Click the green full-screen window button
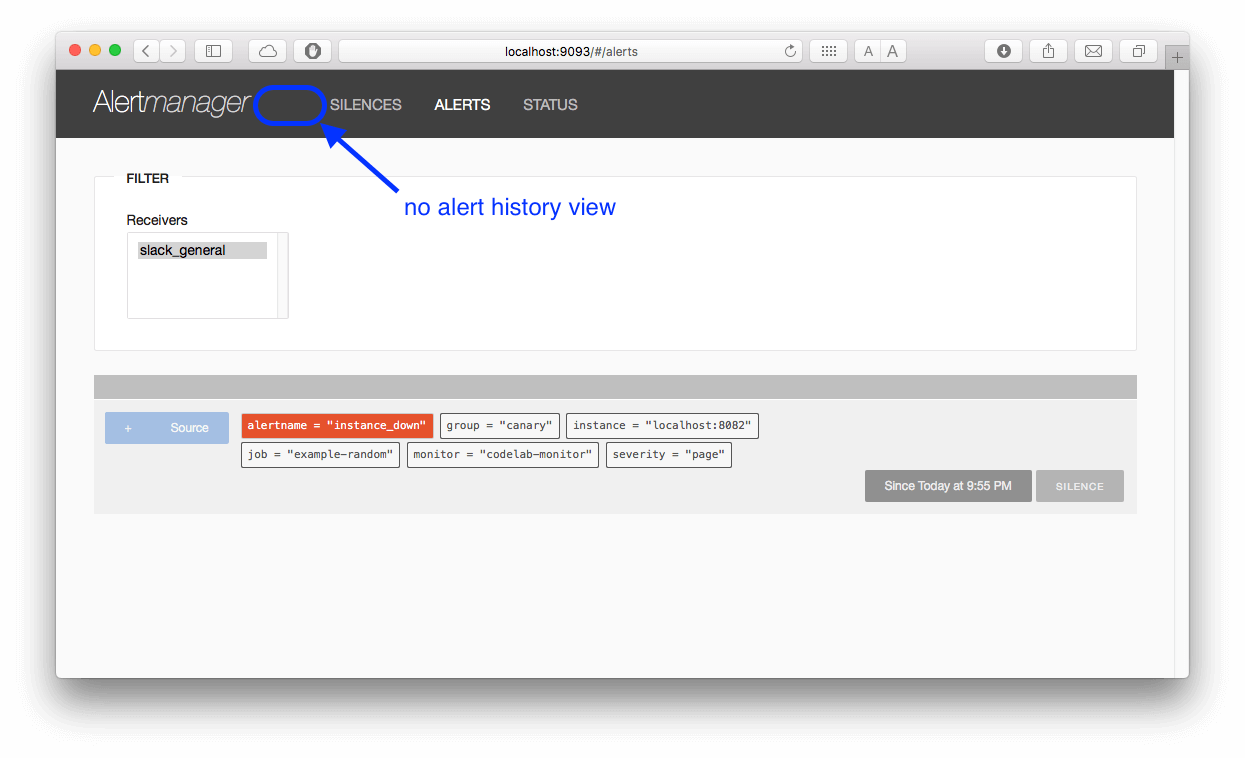The image size is (1245, 758). [115, 50]
